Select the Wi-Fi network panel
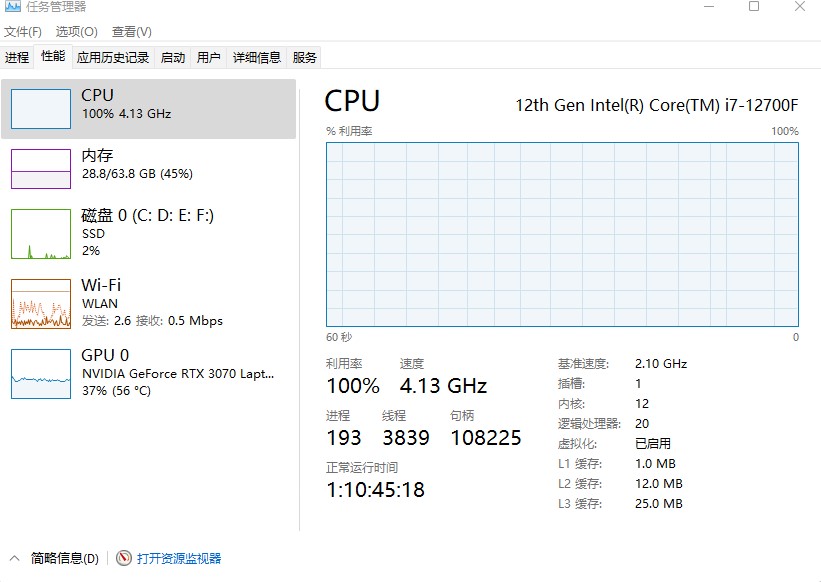This screenshot has height=582, width=821. pos(150,302)
